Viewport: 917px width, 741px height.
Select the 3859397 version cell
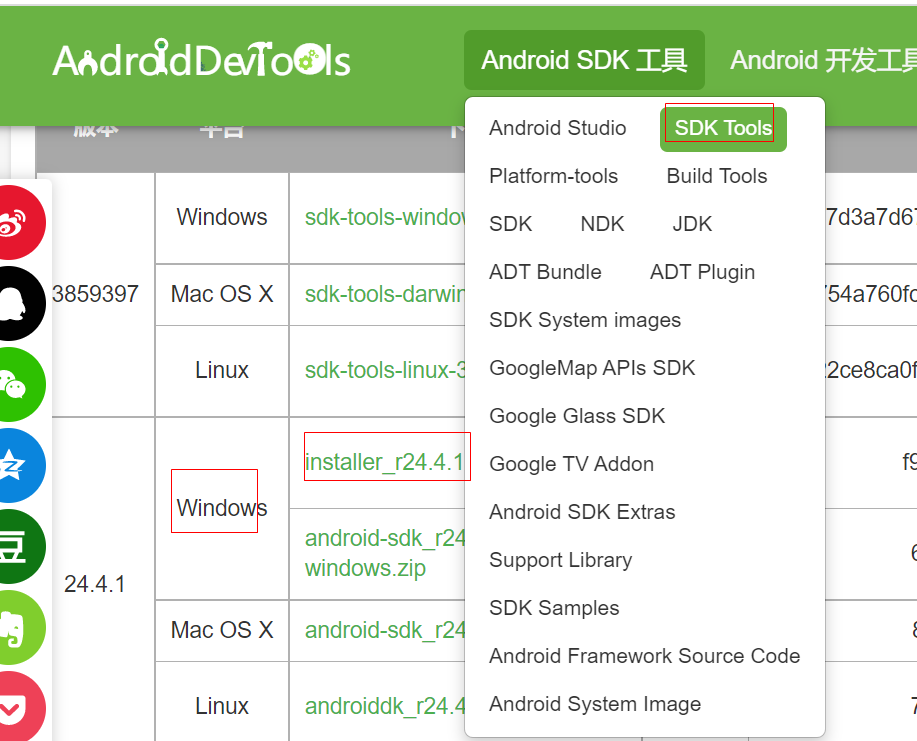point(95,294)
